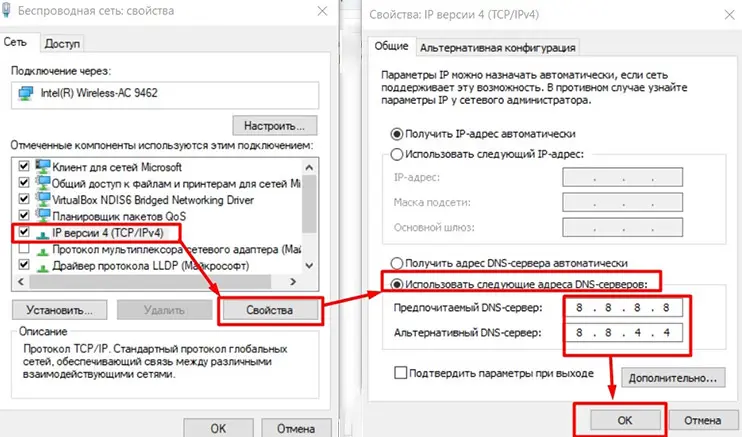This screenshot has width=742, height=437.
Task: Click Отмена in IPv4 properties
Action: [703, 420]
